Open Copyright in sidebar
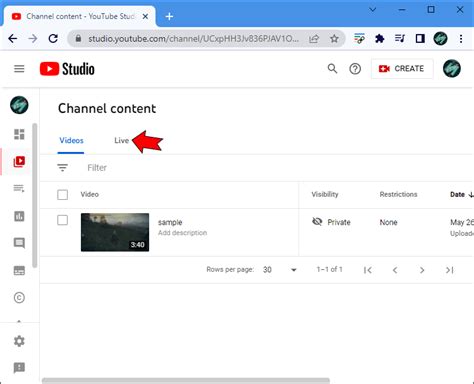This screenshot has height=384, width=474. coord(19,297)
